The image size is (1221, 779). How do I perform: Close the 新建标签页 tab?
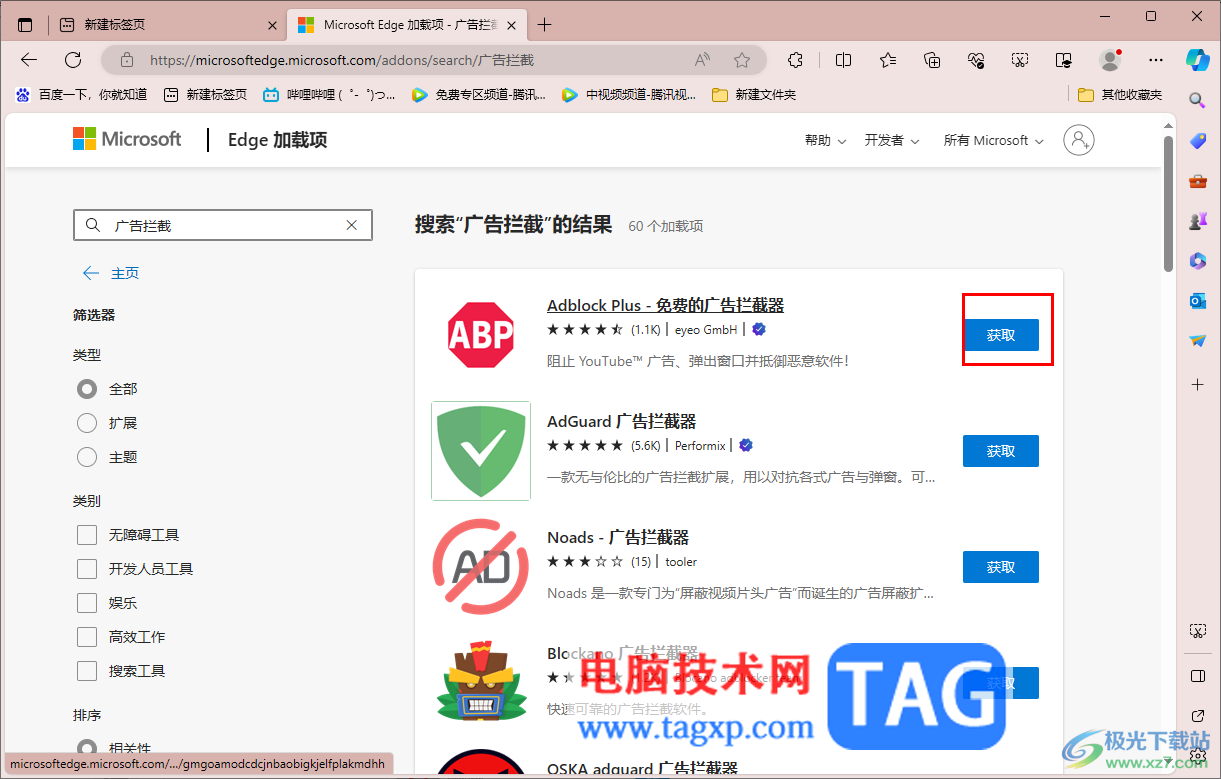[x=273, y=24]
